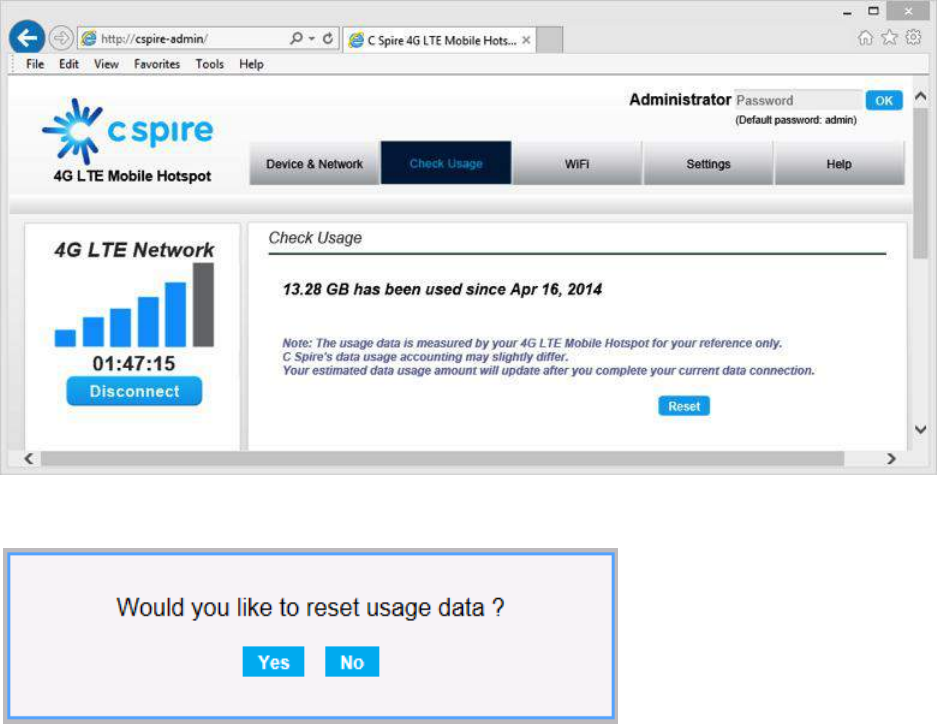Click the horizontal scrollbar left arrow

(x=29, y=459)
